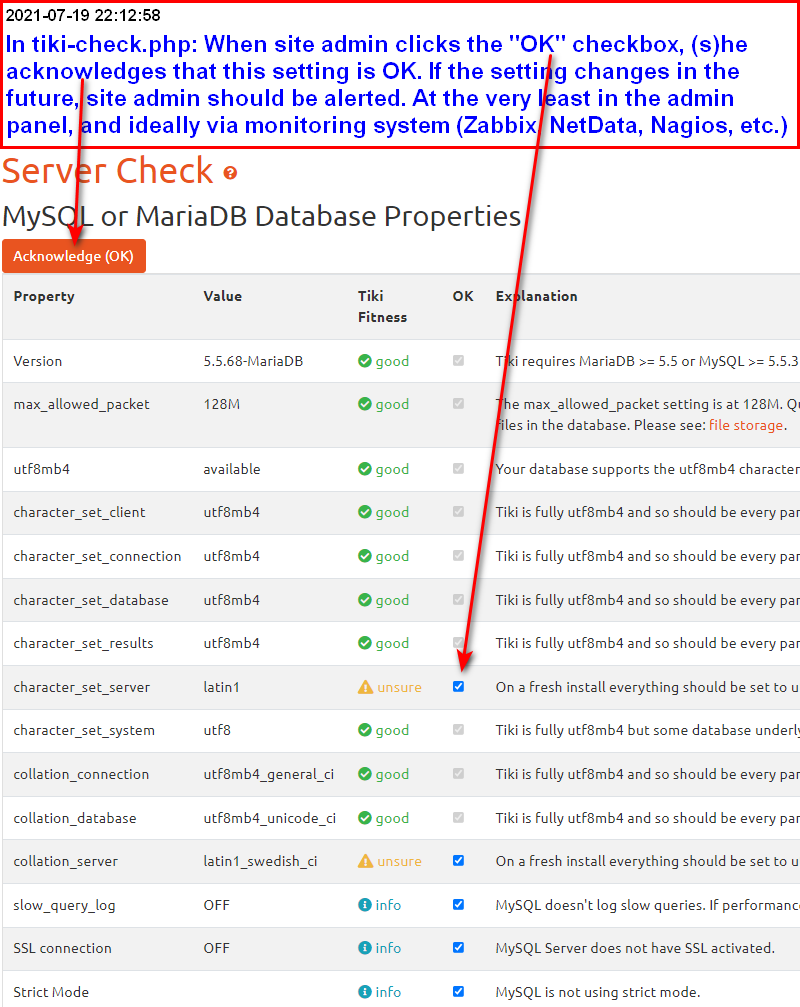Open the Server Check help icon
The width and height of the screenshot is (800, 1007).
230,173
